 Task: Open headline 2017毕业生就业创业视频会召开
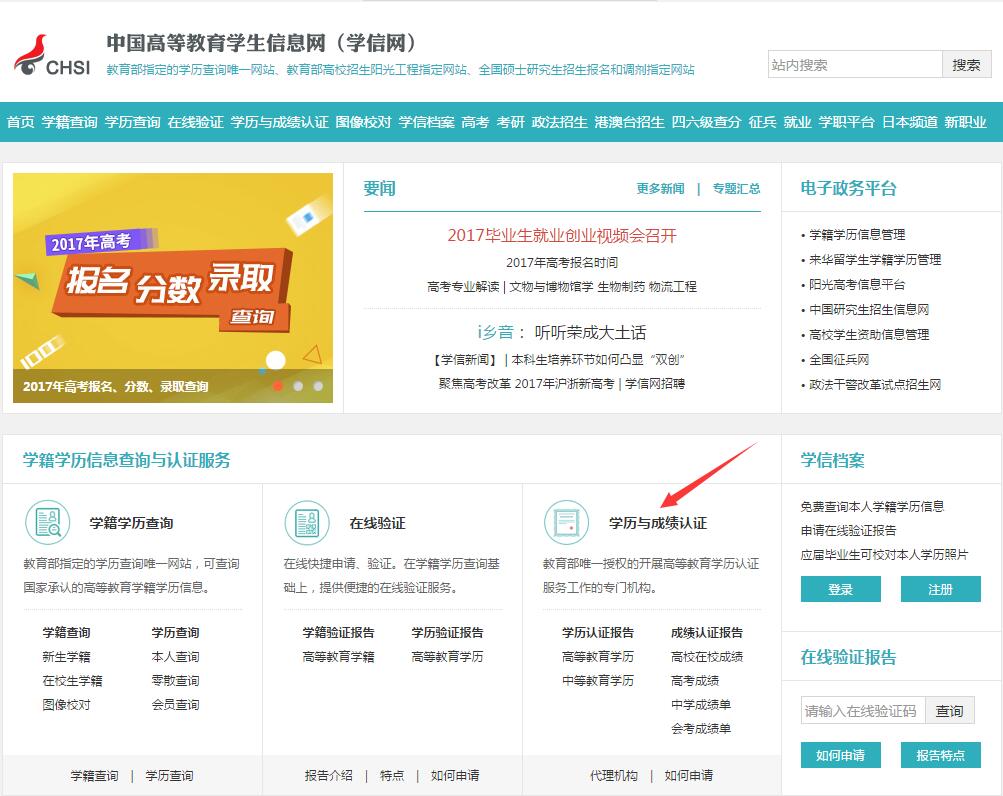(x=562, y=235)
